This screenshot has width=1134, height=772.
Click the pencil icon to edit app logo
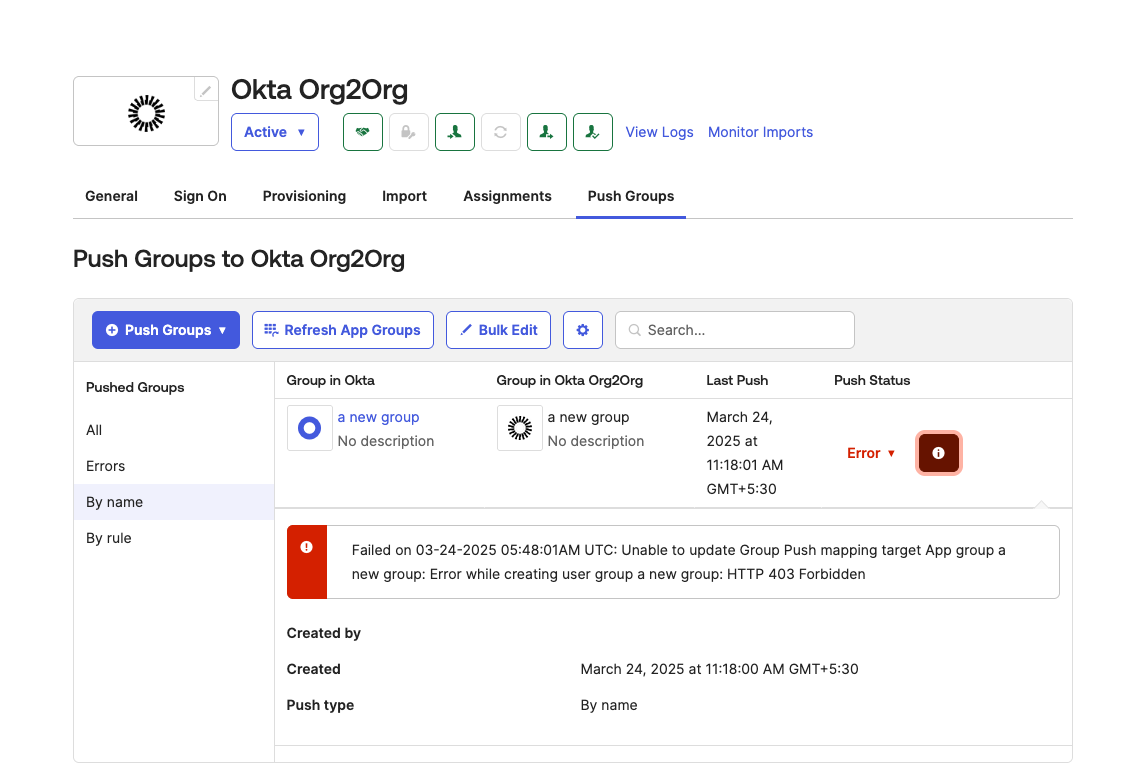click(206, 90)
